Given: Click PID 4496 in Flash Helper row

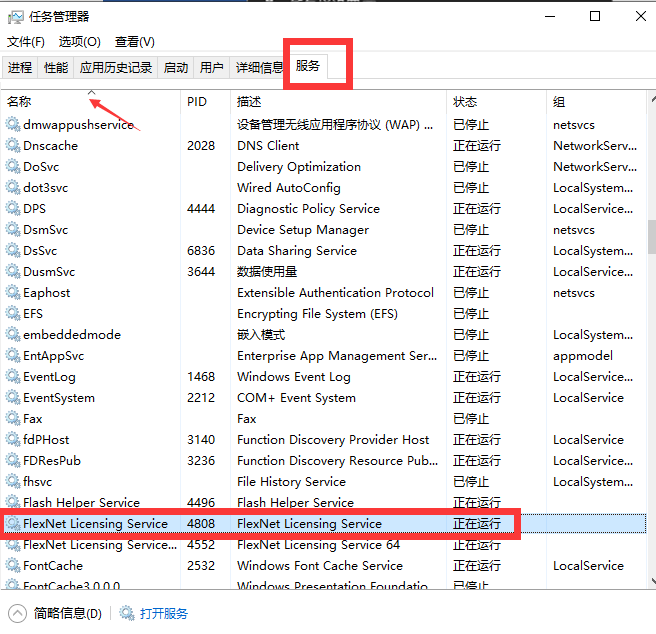Looking at the screenshot, I should (x=201, y=502).
